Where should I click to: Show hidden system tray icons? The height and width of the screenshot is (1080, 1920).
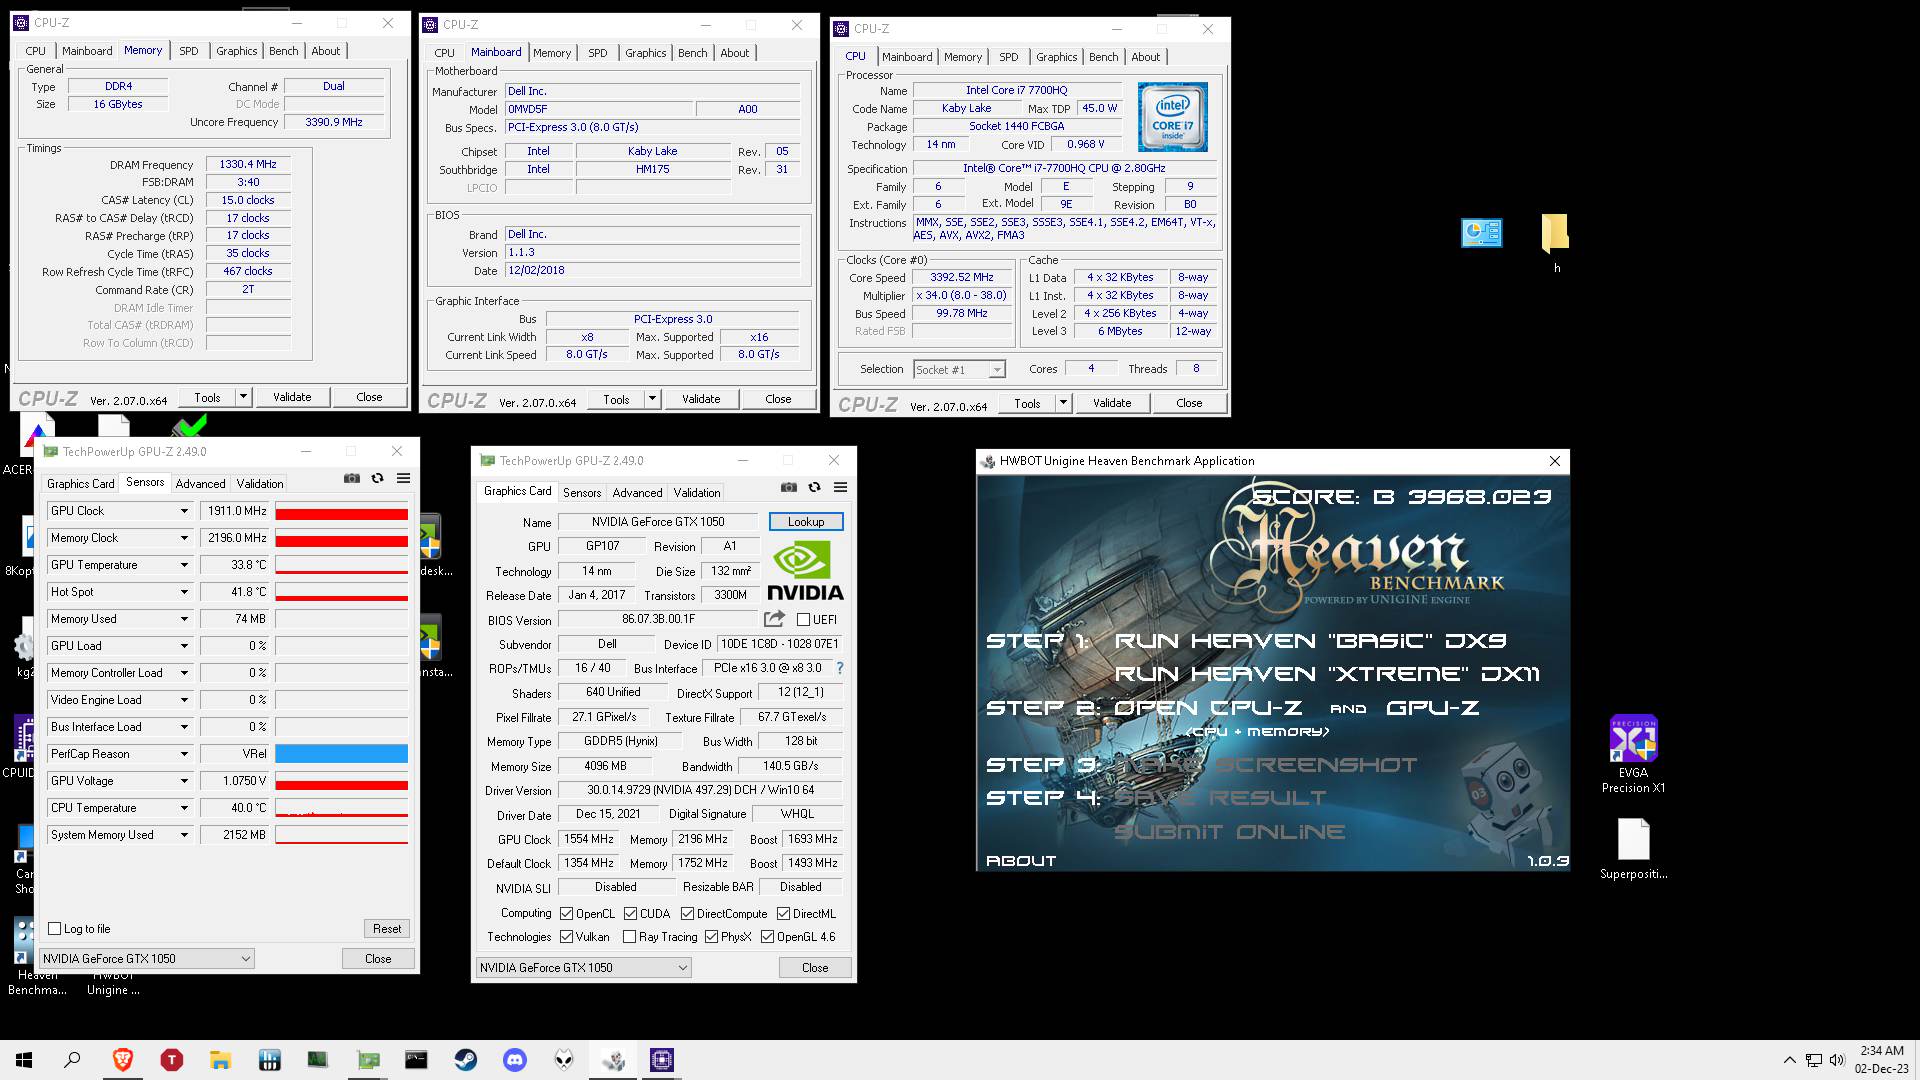pos(1789,1060)
